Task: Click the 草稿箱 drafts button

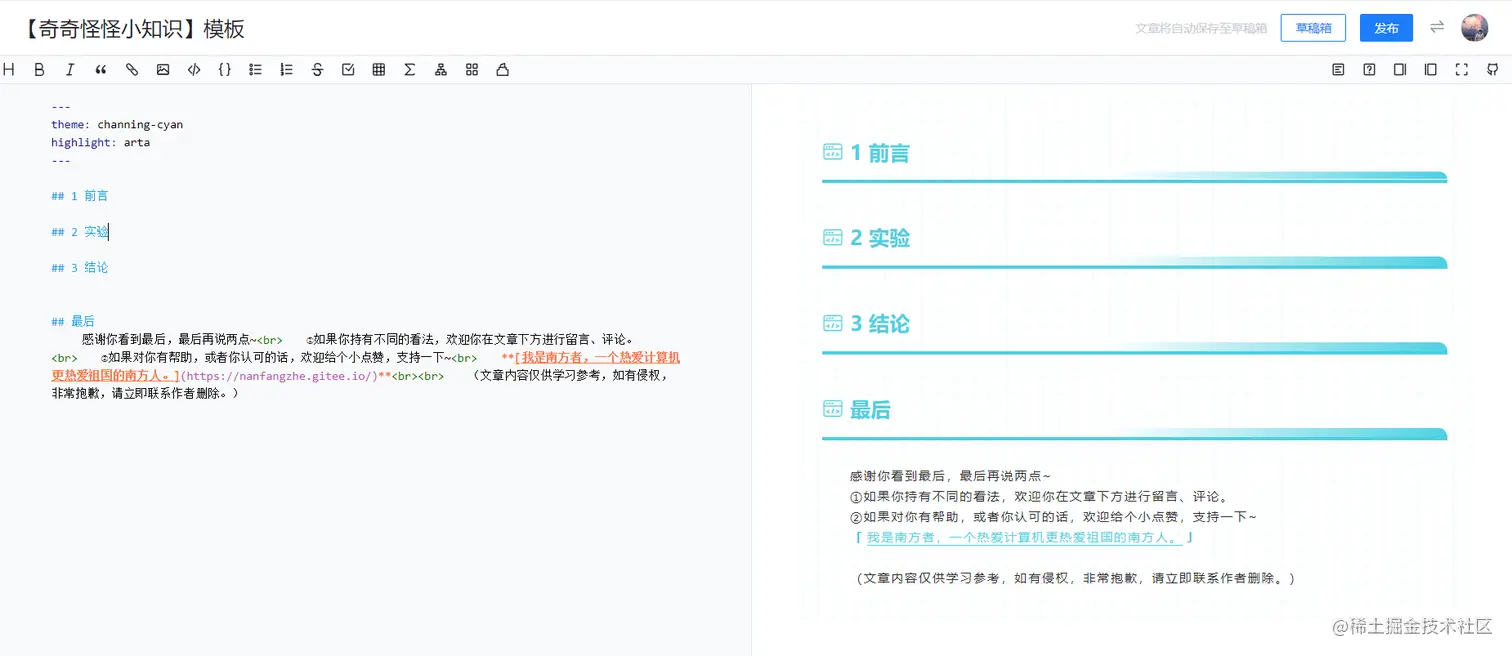Action: click(1313, 28)
